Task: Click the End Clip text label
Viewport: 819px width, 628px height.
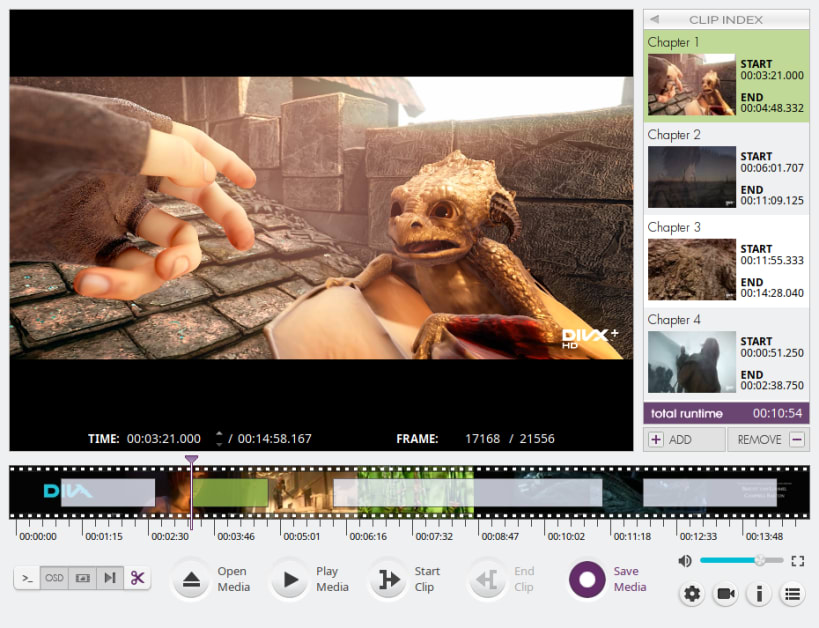Action: (524, 579)
